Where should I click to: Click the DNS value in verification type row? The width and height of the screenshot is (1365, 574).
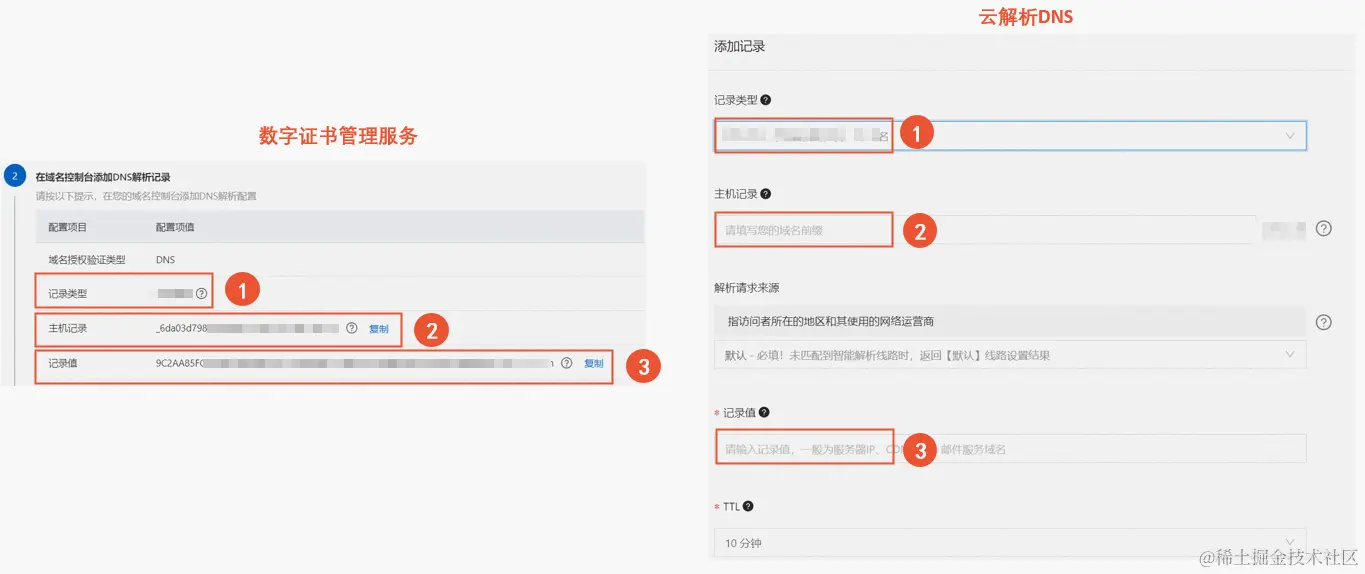165,260
